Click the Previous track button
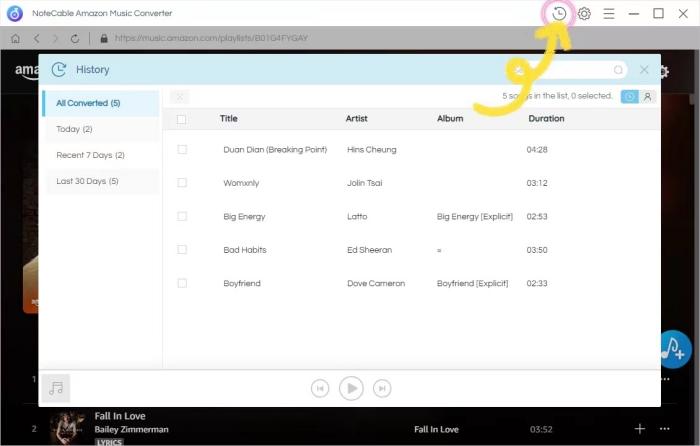 (x=320, y=388)
